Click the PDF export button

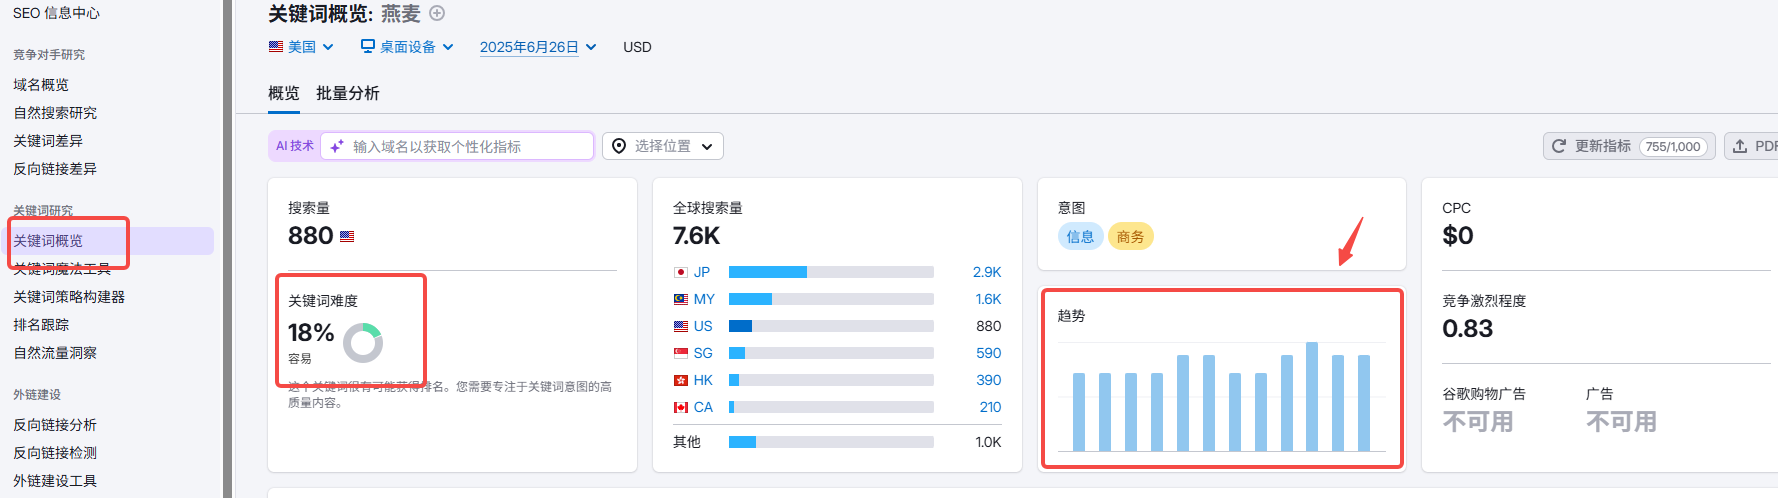(1752, 146)
